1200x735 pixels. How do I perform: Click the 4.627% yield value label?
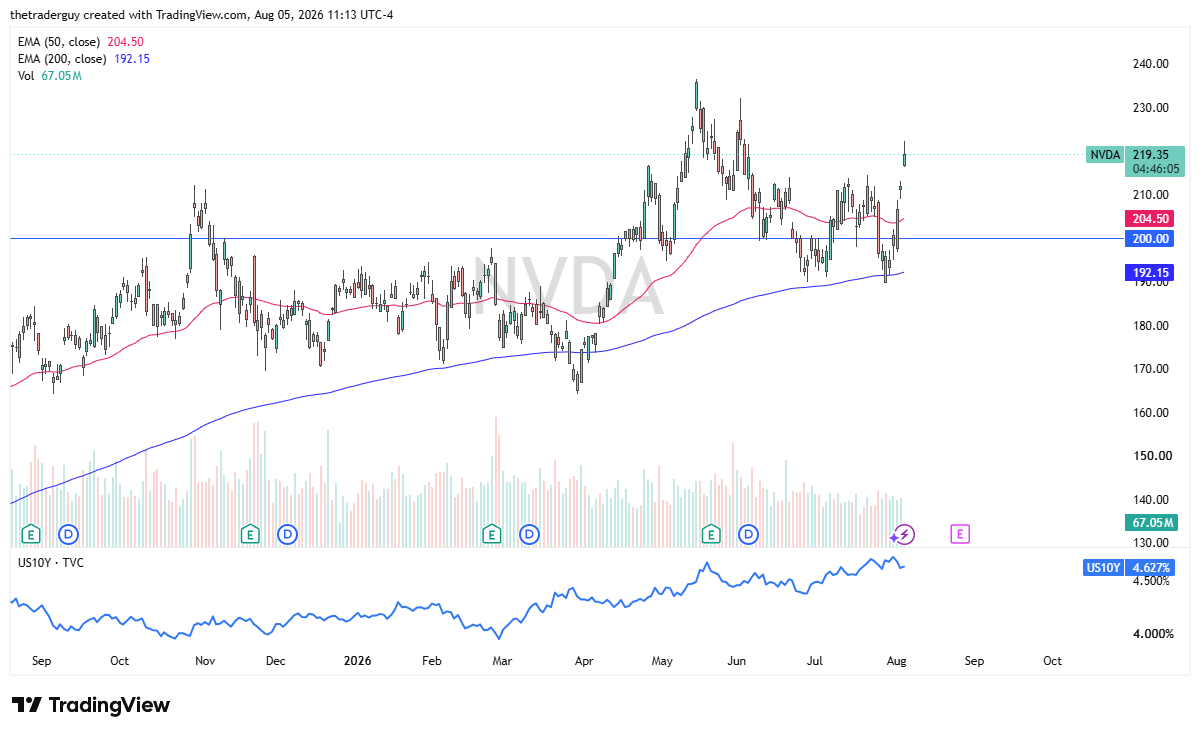click(x=1150, y=568)
